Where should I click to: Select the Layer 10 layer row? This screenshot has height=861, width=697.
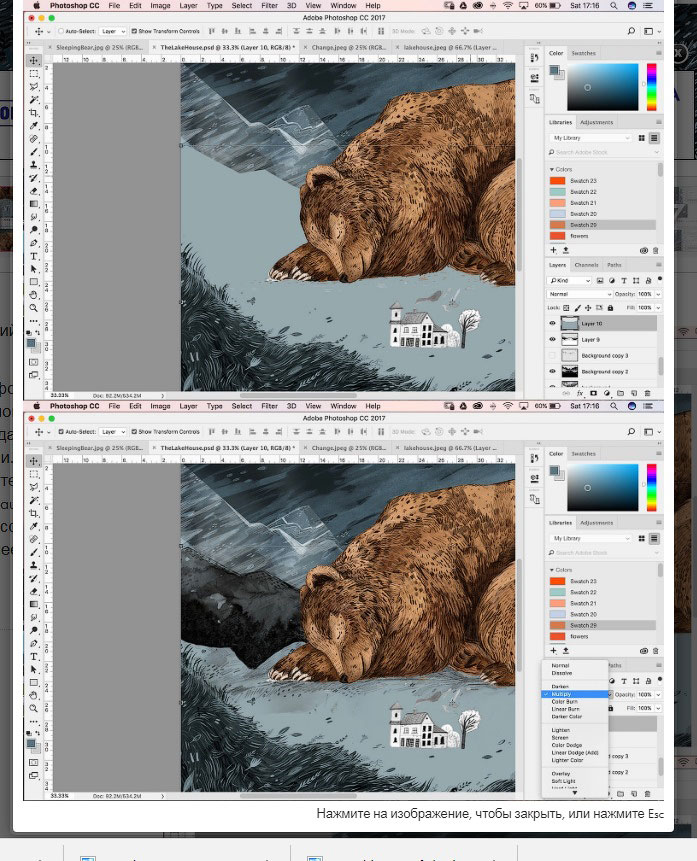coord(609,323)
